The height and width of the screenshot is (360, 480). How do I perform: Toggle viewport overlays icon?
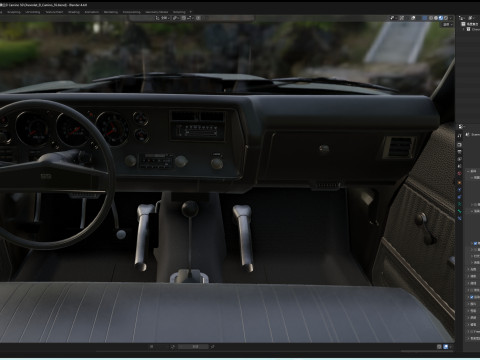(413, 18)
